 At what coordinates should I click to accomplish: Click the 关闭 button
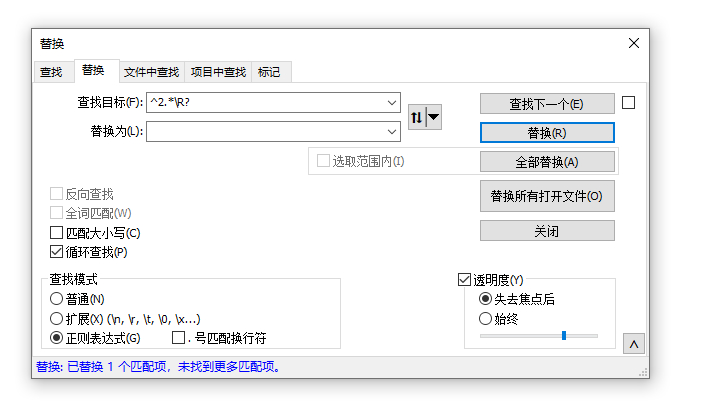pos(547,231)
